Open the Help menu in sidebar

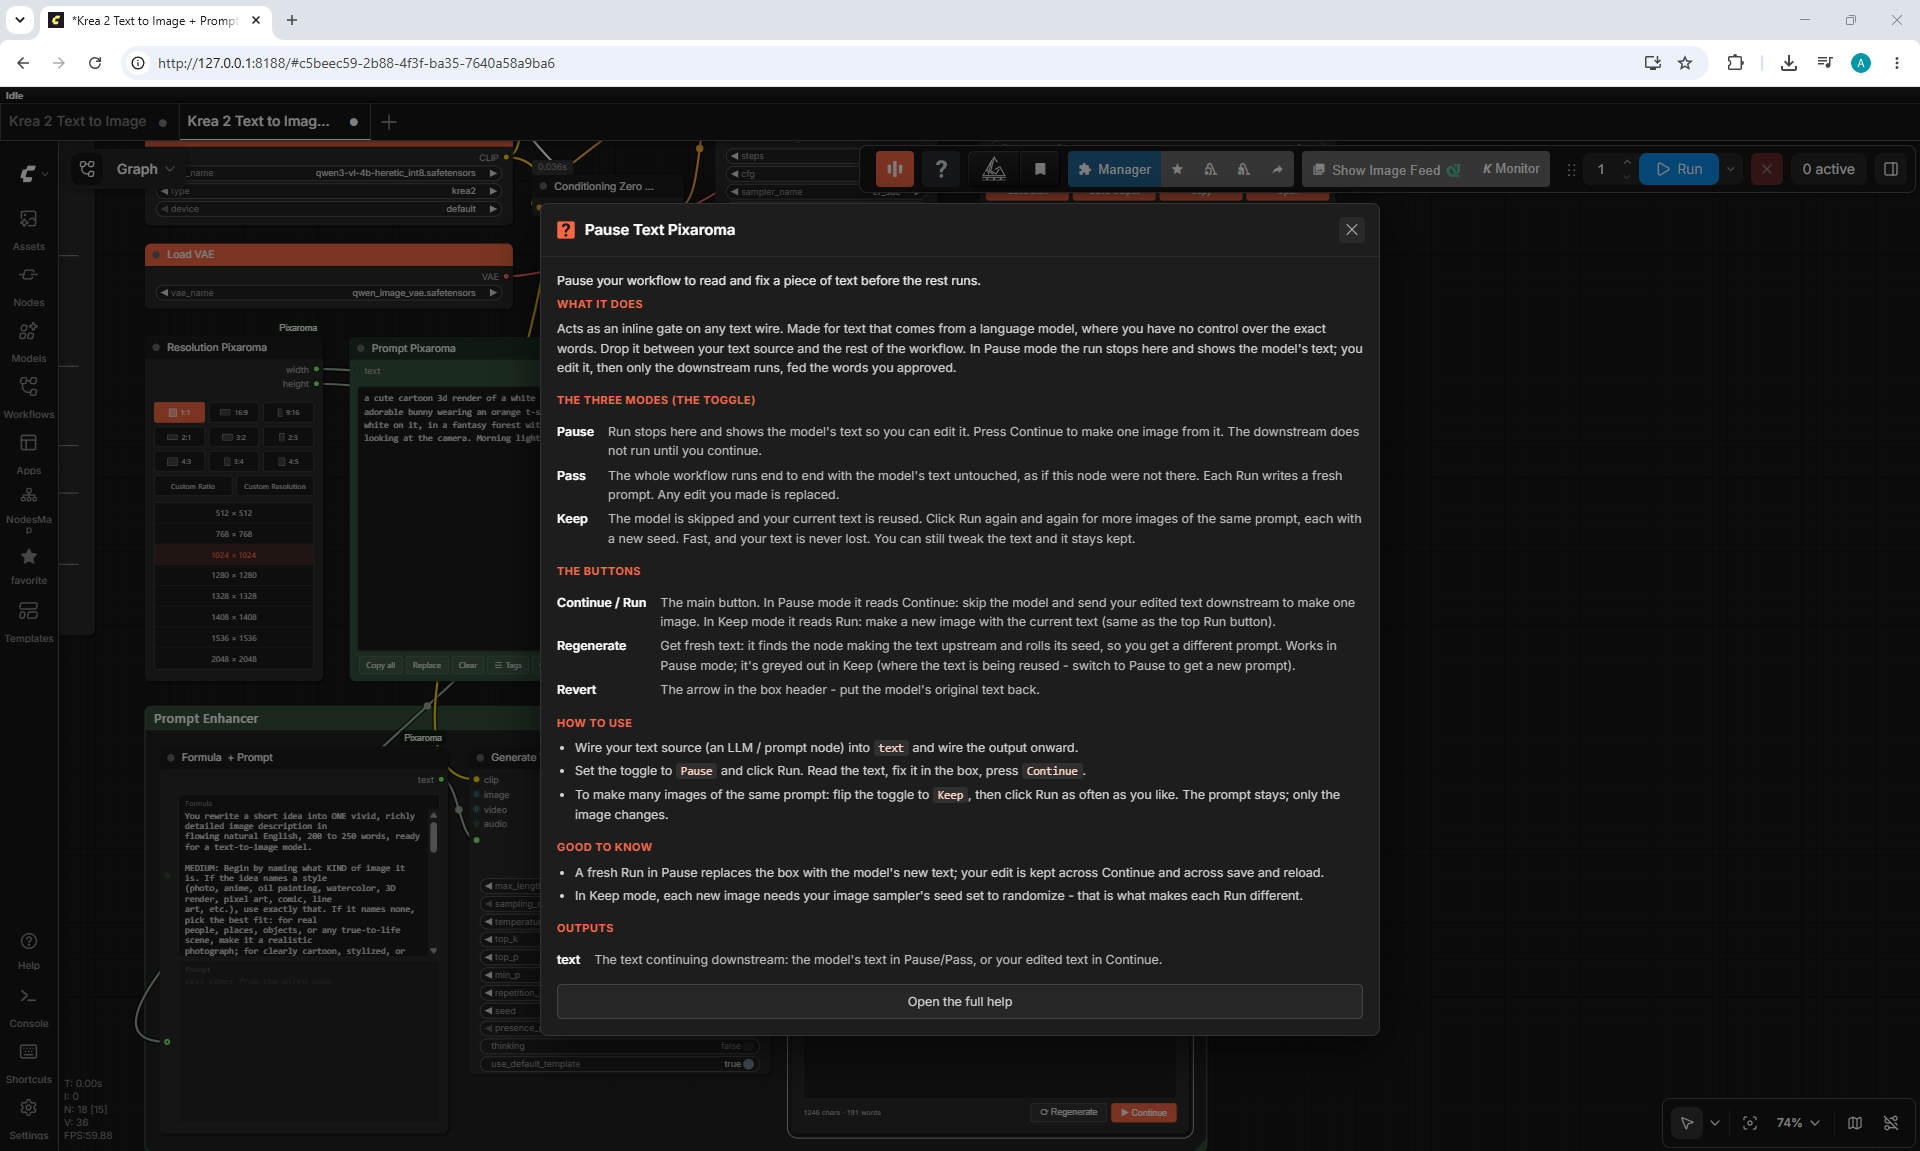click(x=28, y=950)
